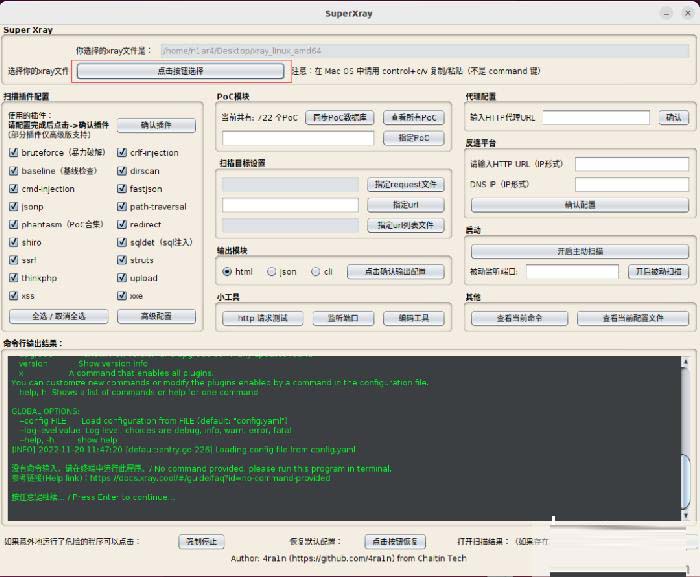Click the 确认插件 button
The image size is (700, 577).
click(x=156, y=125)
